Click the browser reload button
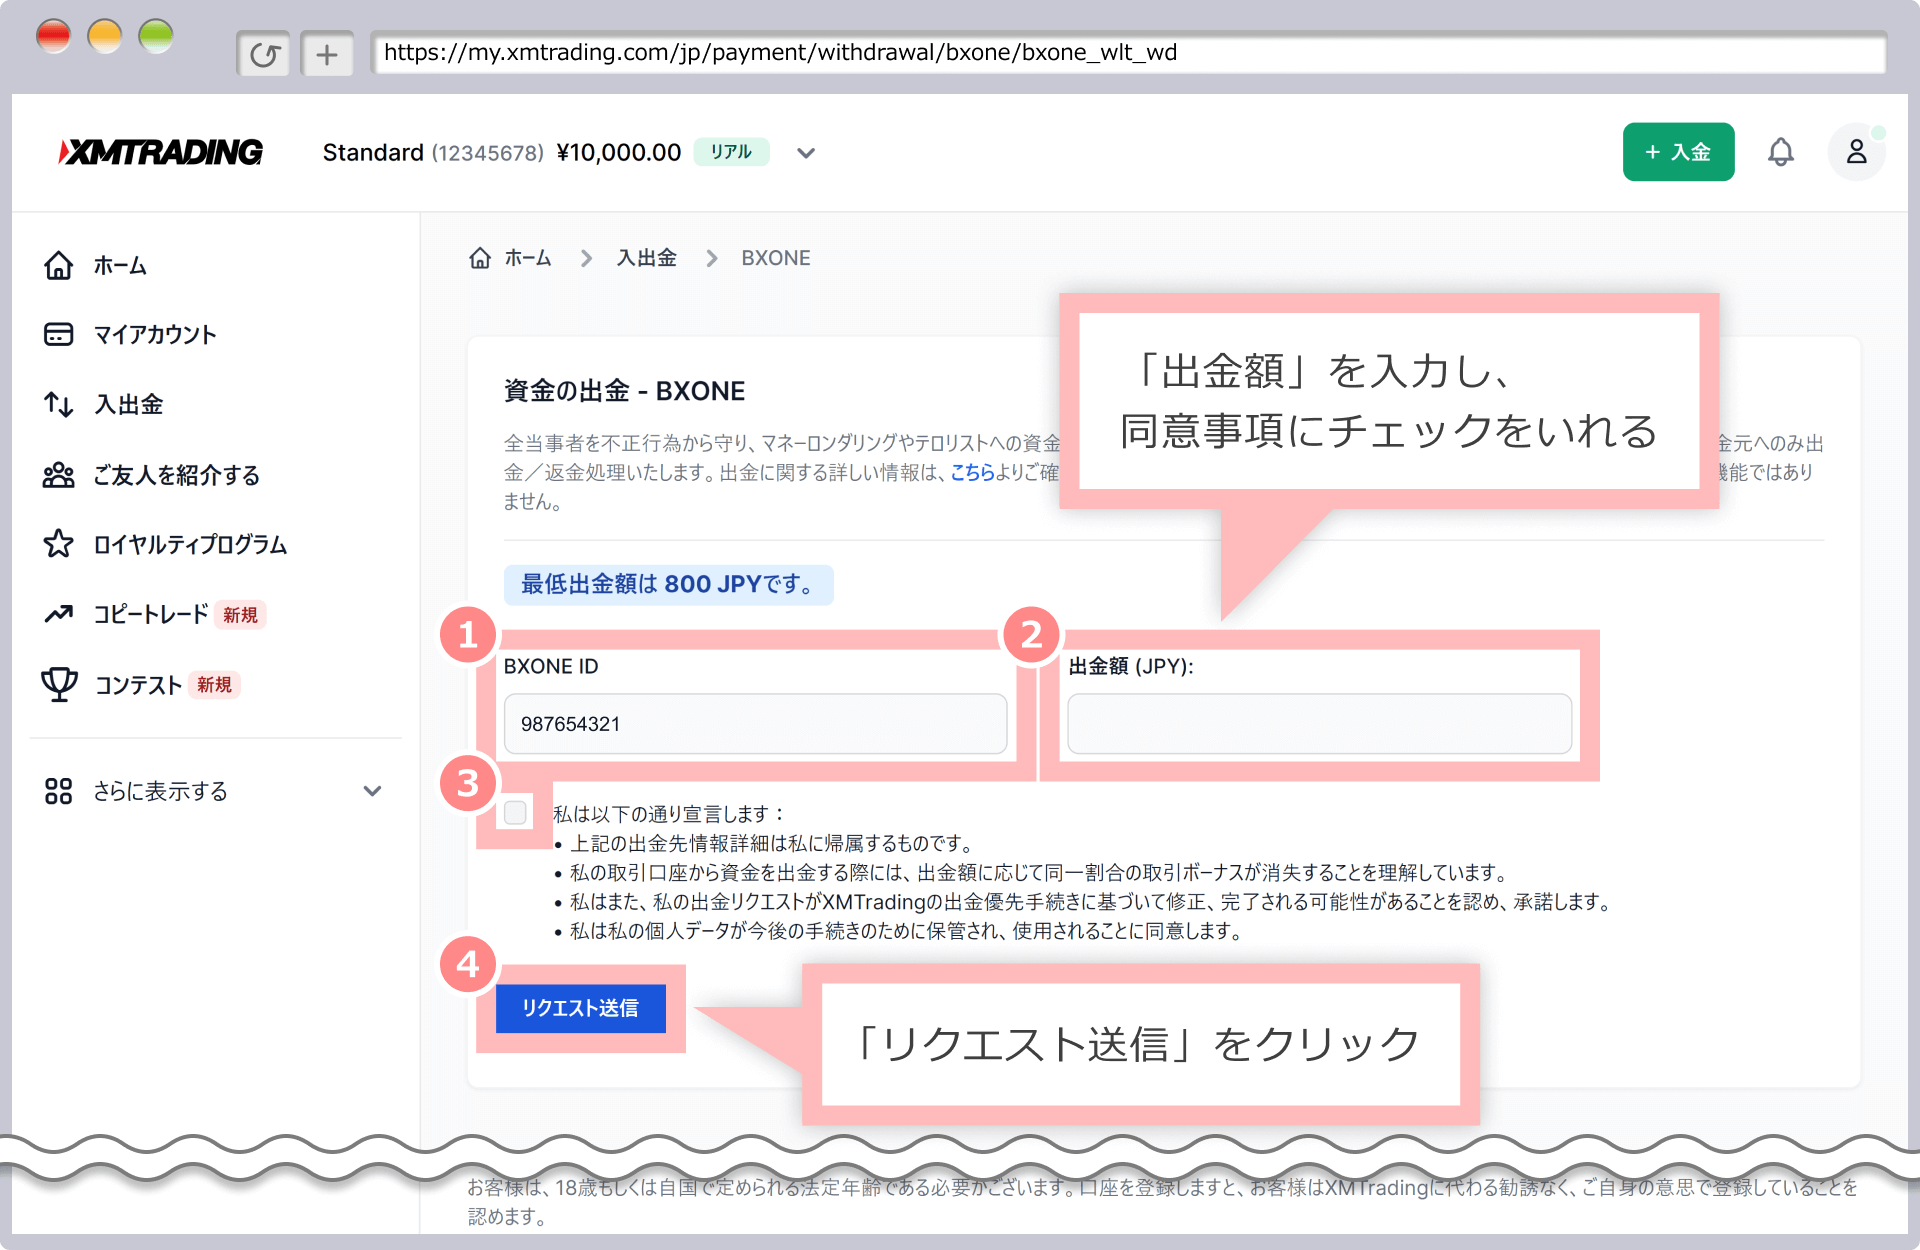This screenshot has height=1250, width=1920. 263,53
